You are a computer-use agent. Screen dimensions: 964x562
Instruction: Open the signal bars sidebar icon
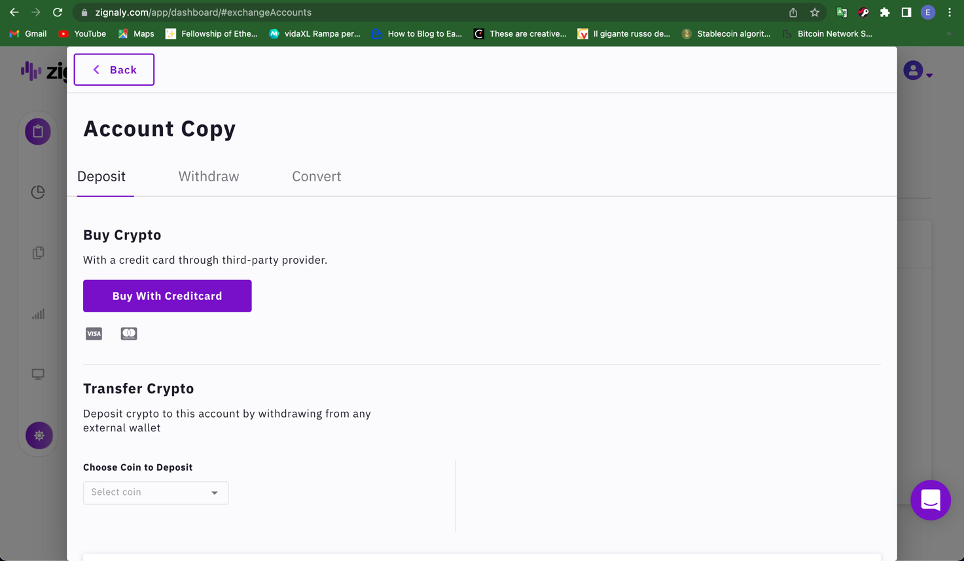(38, 314)
